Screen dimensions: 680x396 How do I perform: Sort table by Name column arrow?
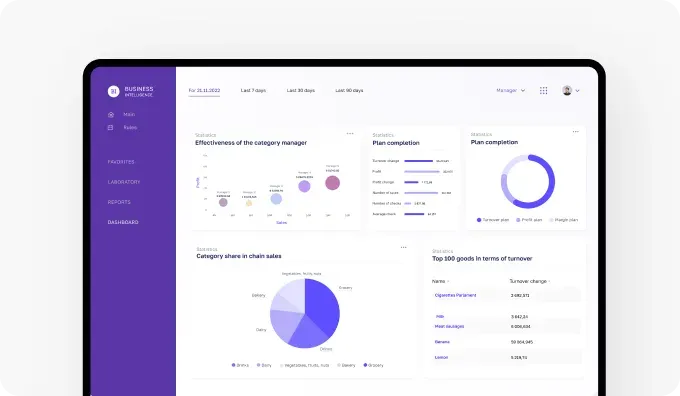(448, 281)
